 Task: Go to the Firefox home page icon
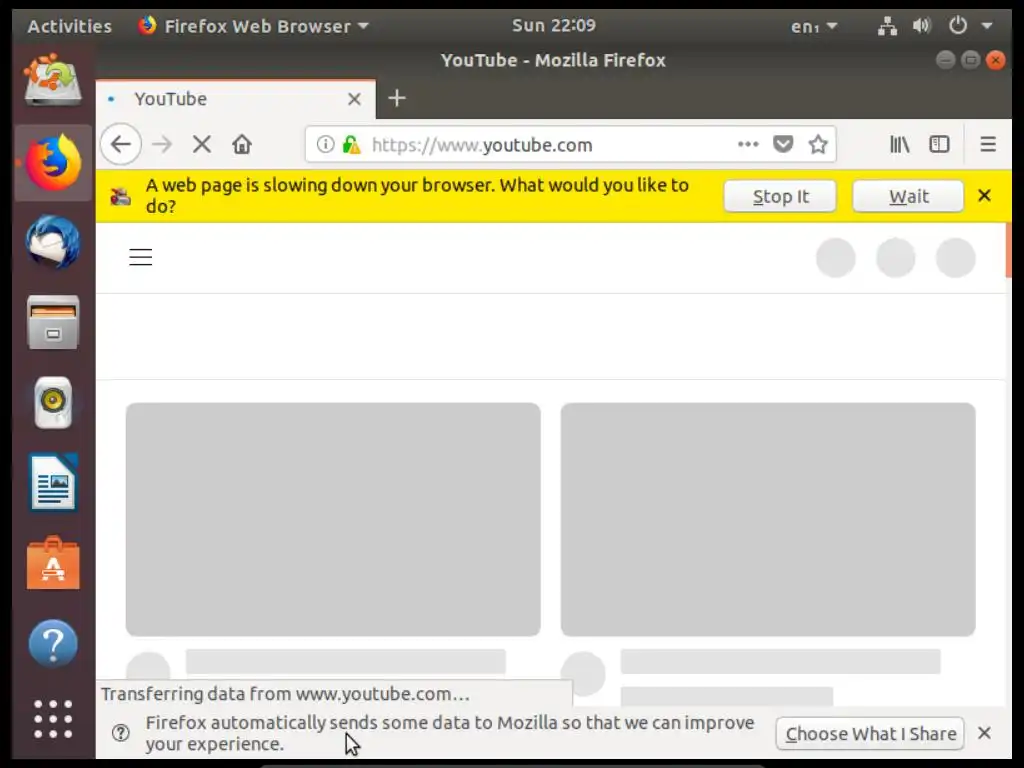(242, 144)
